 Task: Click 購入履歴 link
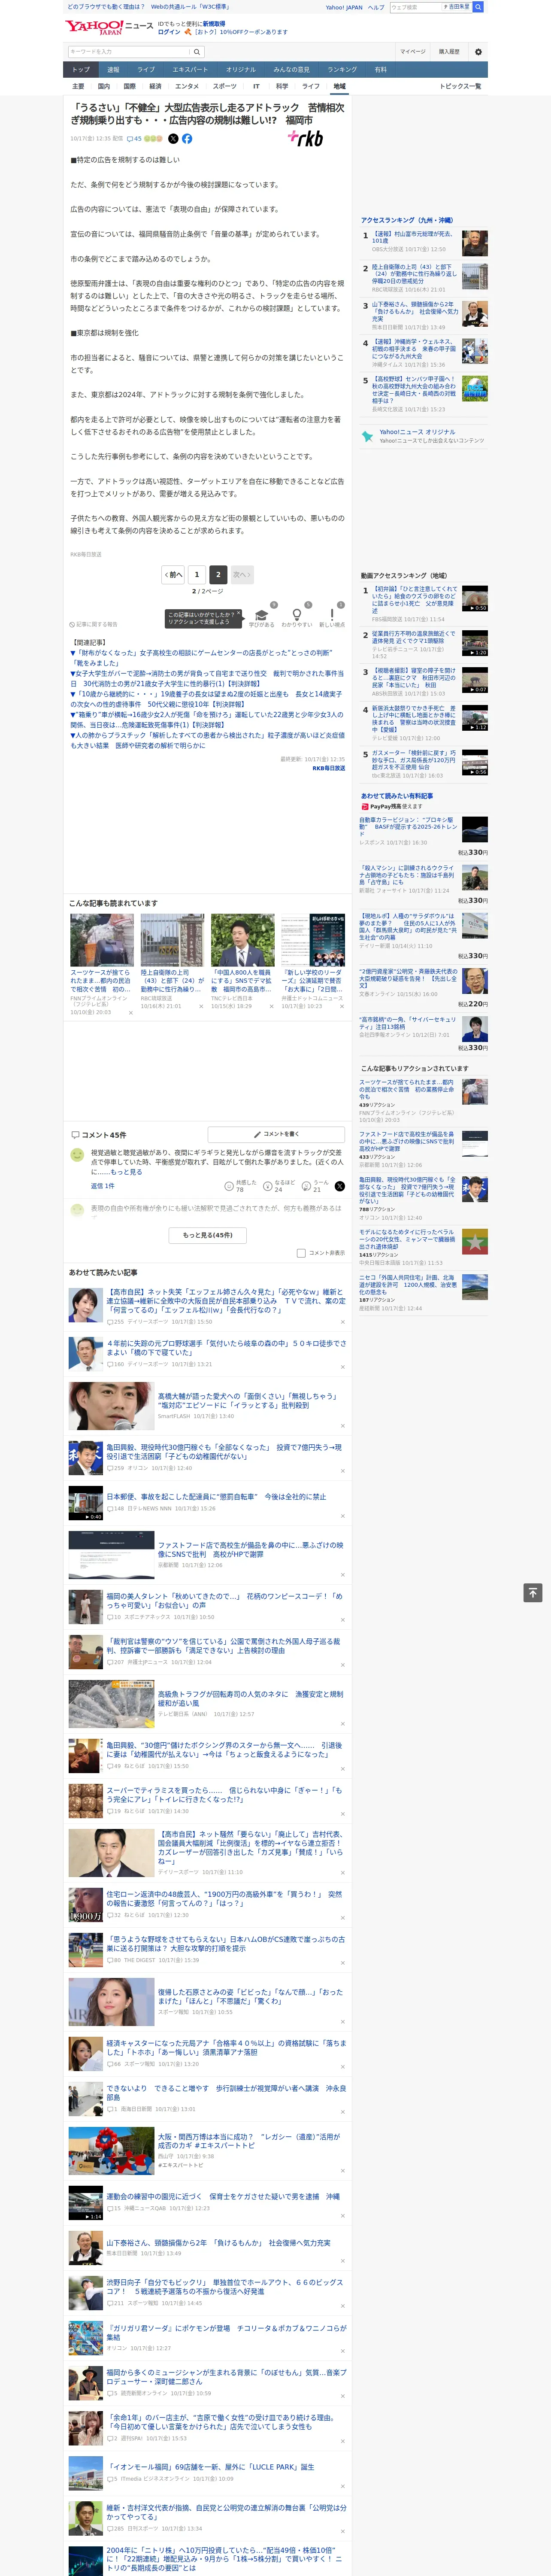tap(449, 52)
